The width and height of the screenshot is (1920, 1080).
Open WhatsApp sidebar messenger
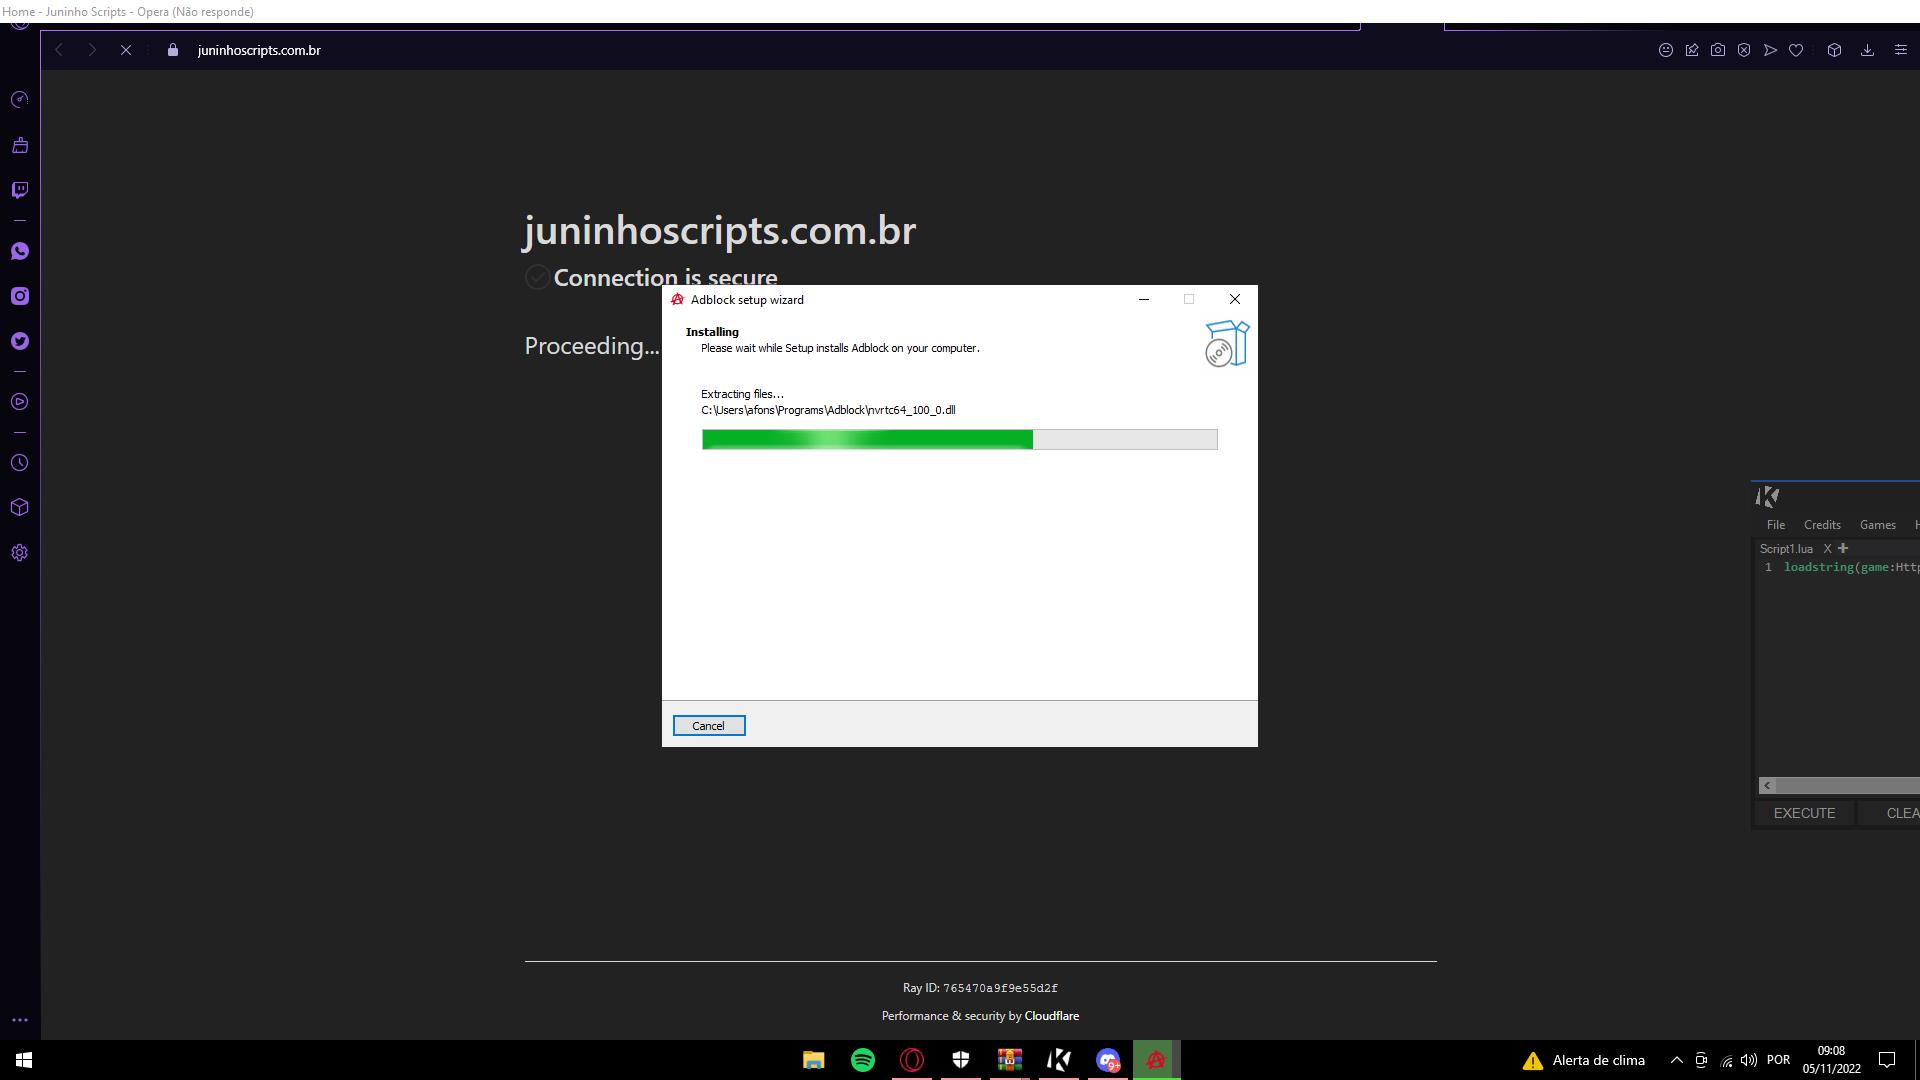[x=20, y=251]
